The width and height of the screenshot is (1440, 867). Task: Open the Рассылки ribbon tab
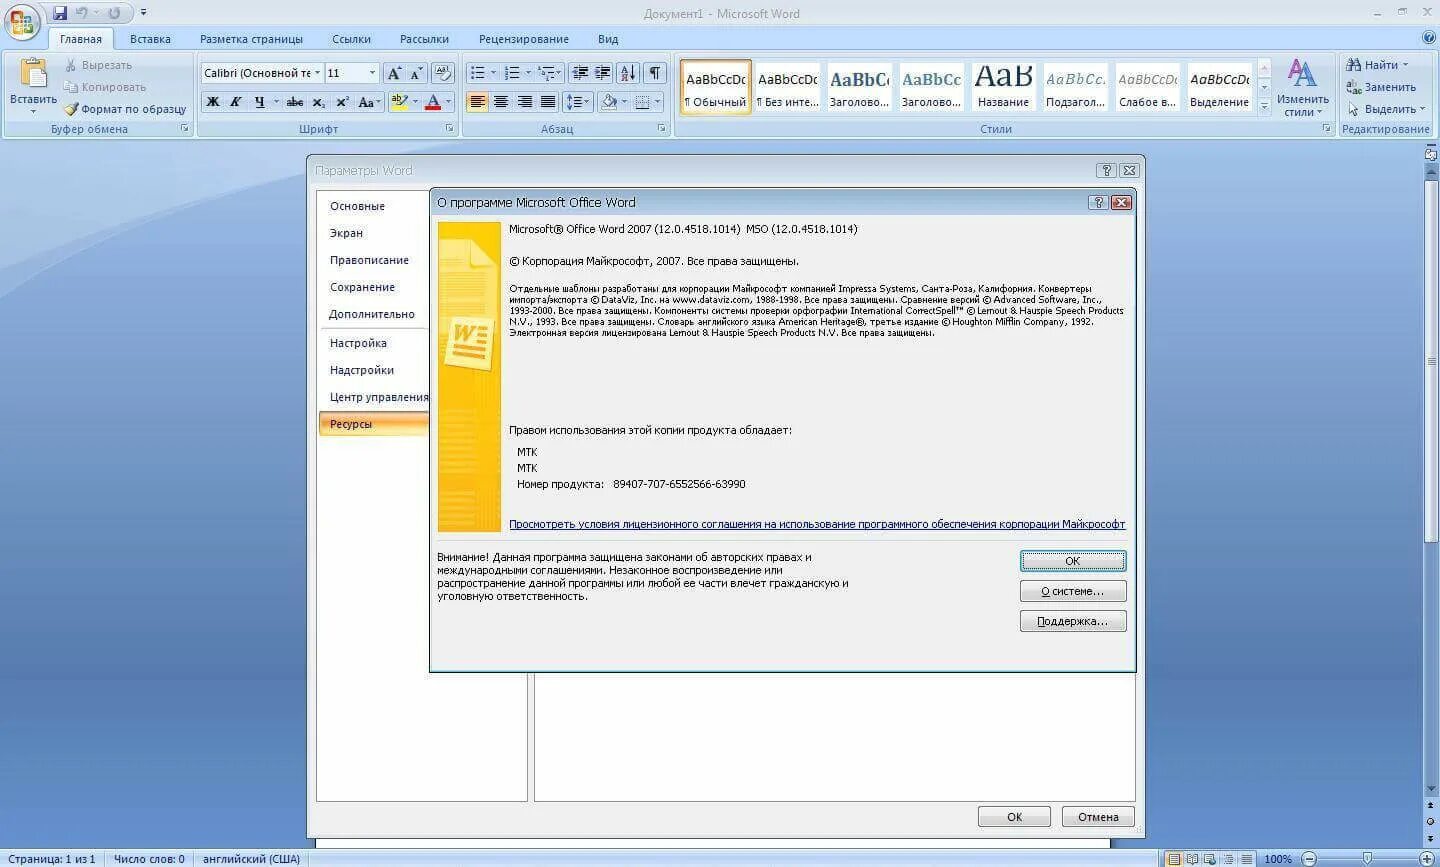(x=424, y=39)
